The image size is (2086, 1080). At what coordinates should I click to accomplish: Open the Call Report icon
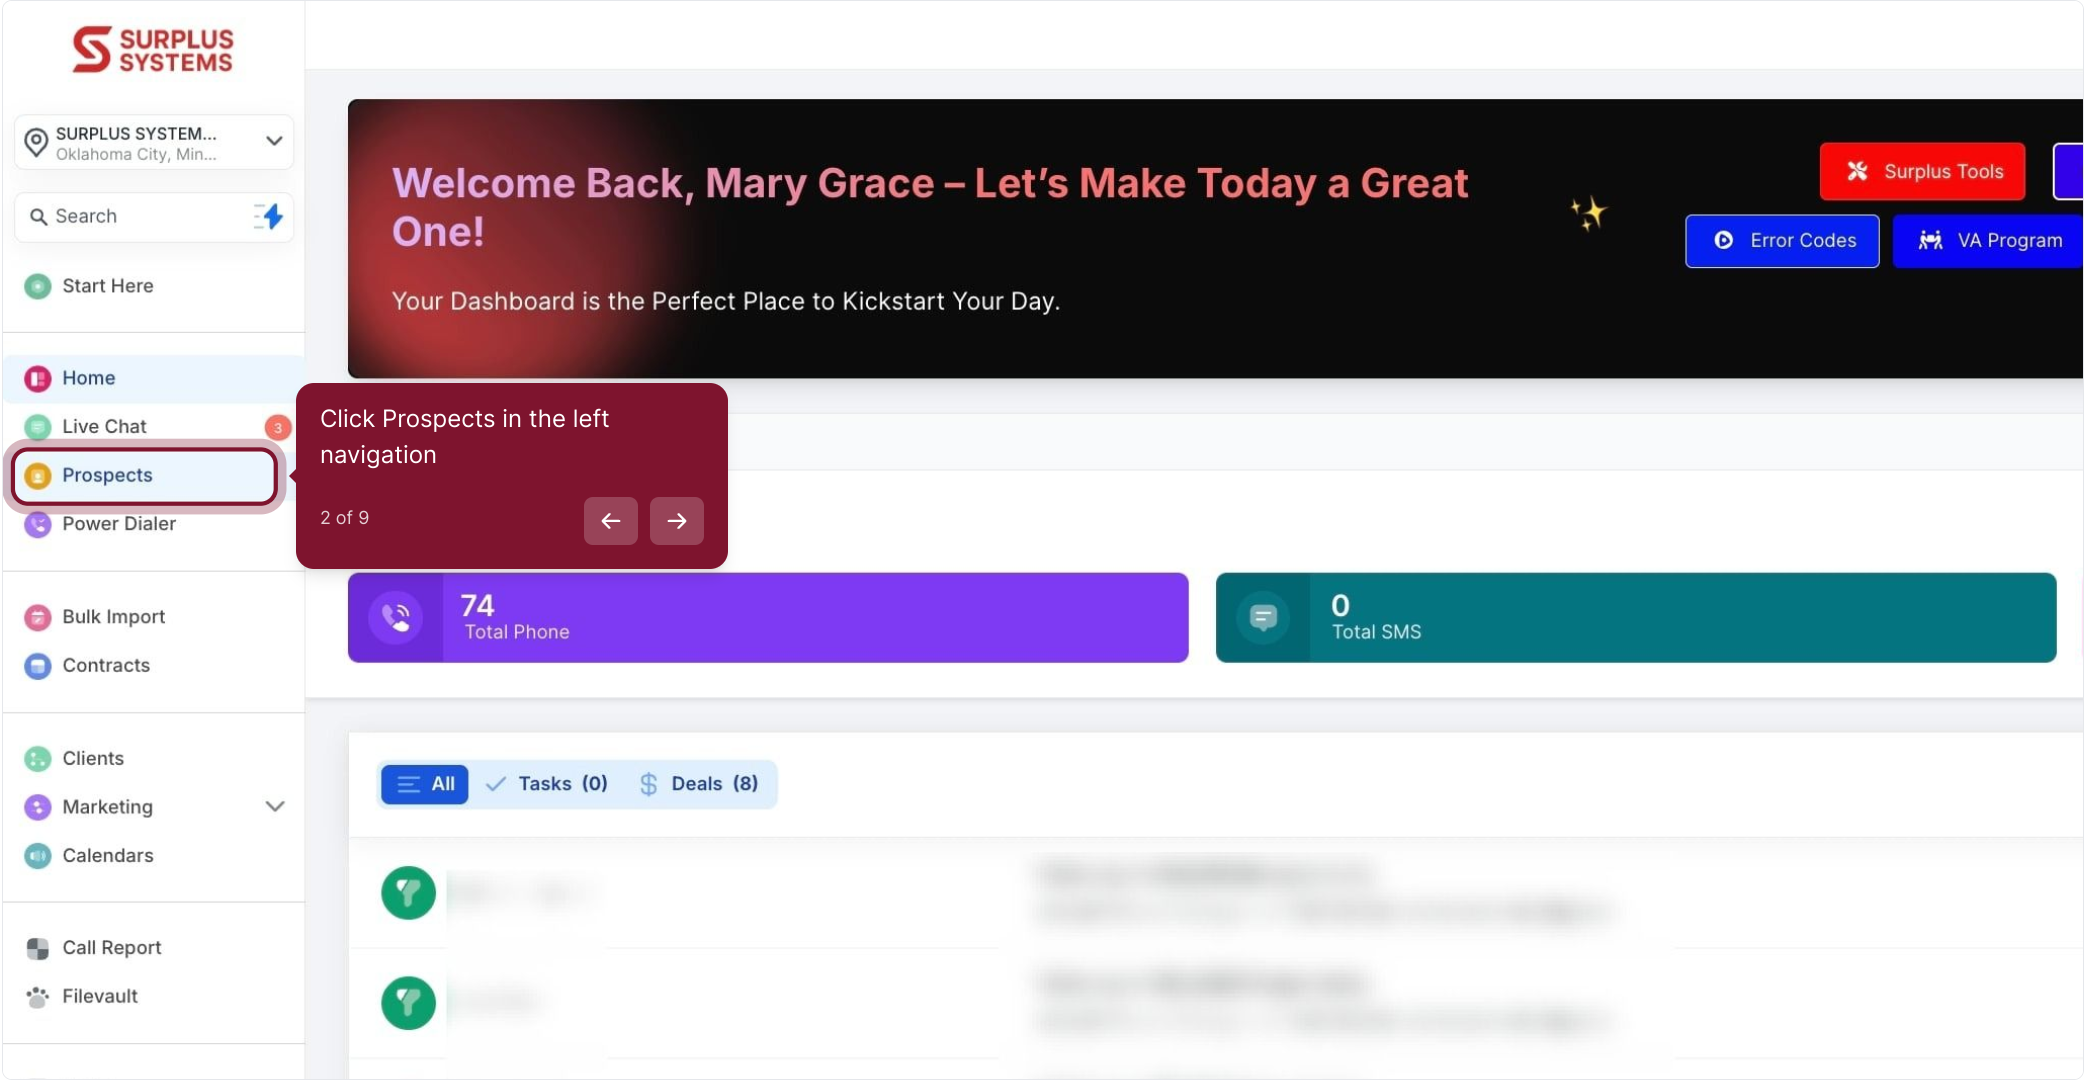pos(38,948)
